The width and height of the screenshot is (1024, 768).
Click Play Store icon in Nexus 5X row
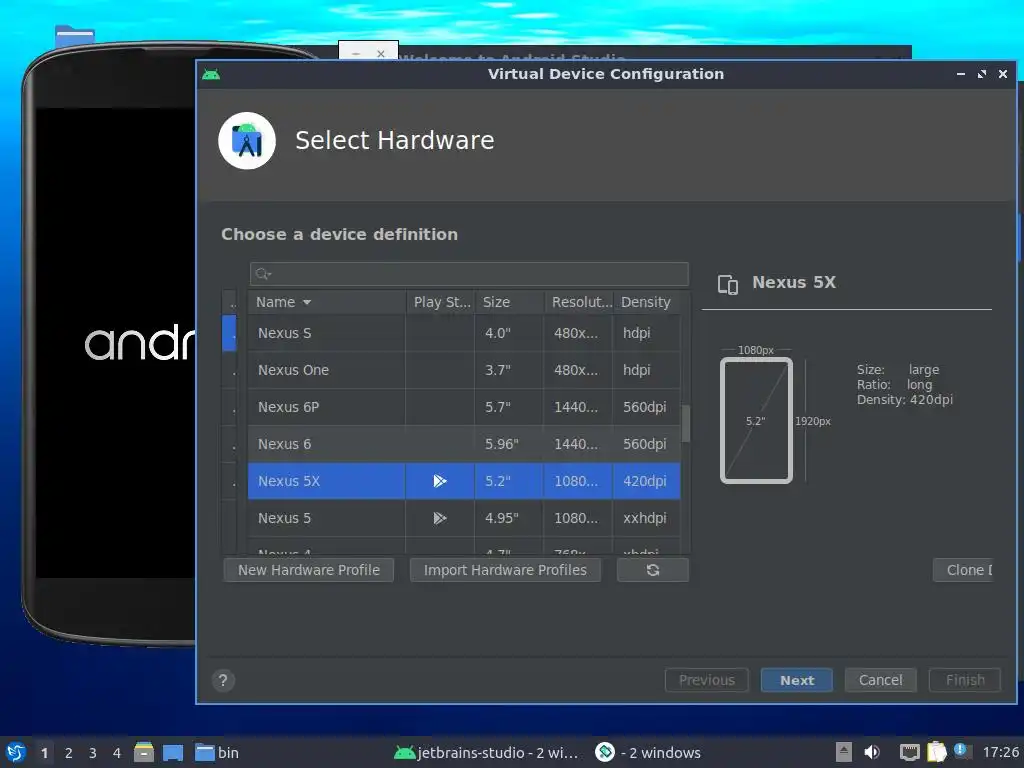[440, 481]
